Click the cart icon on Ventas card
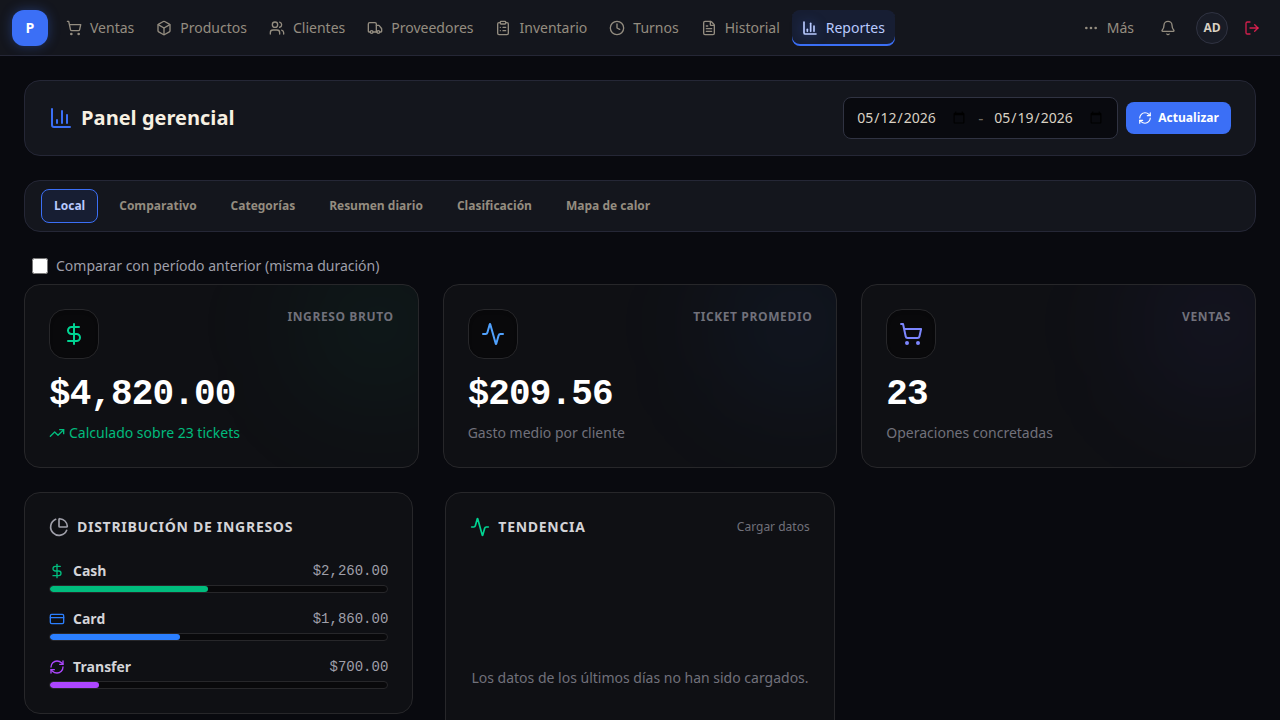This screenshot has width=1280, height=720. [x=911, y=334]
